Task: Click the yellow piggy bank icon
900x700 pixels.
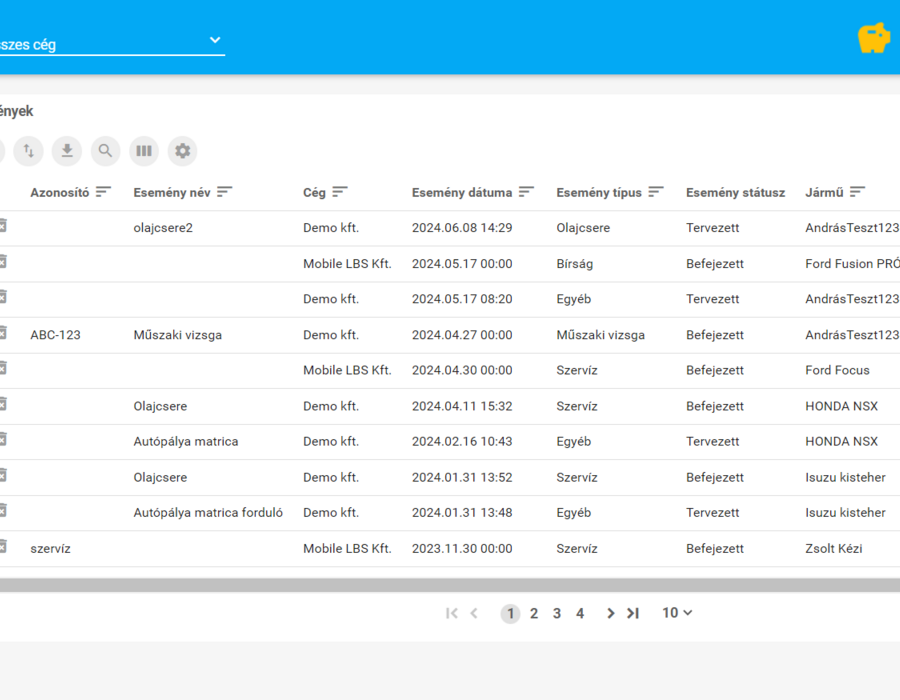Action: pos(874,38)
